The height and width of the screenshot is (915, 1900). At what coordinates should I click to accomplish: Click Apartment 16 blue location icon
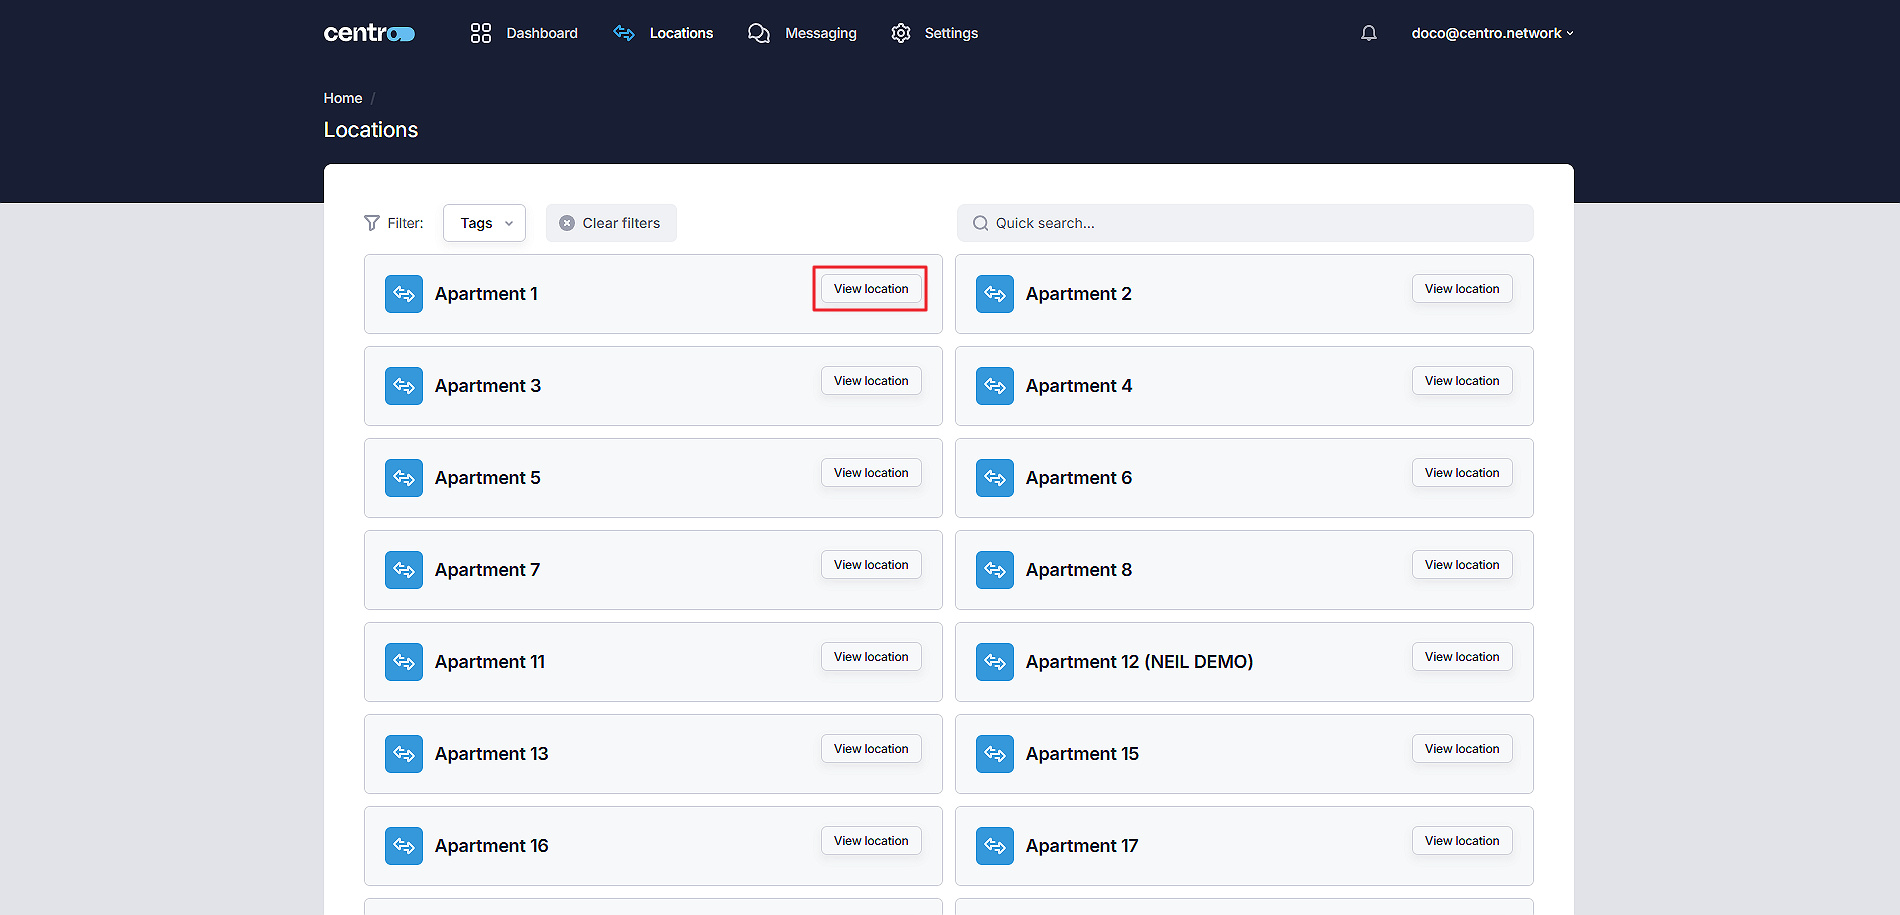pyautogui.click(x=404, y=846)
